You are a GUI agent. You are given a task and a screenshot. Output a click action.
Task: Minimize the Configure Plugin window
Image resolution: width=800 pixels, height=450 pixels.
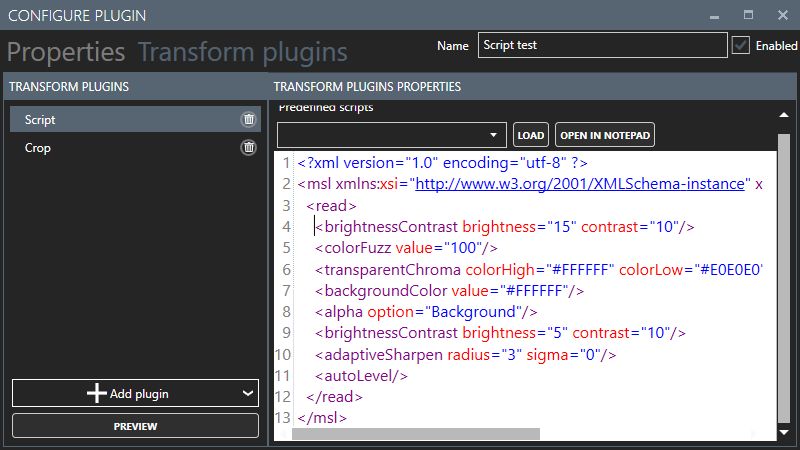click(x=715, y=17)
